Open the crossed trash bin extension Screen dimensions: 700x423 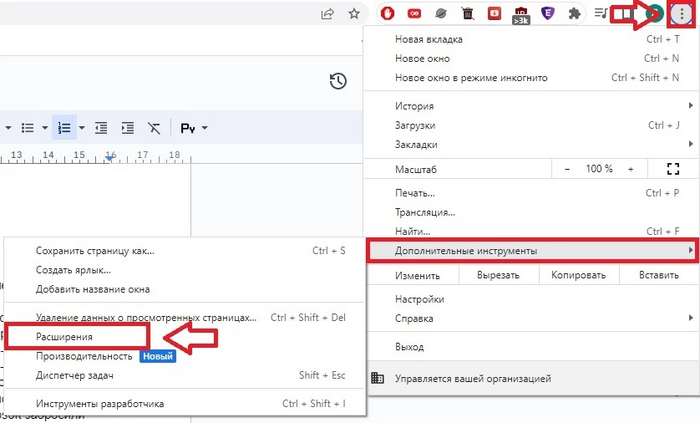point(467,14)
